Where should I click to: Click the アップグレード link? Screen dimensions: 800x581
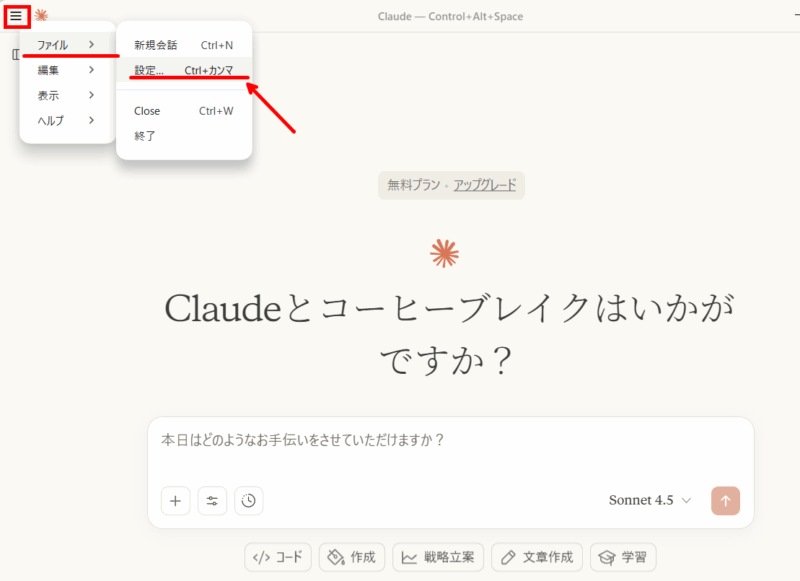click(x=485, y=185)
